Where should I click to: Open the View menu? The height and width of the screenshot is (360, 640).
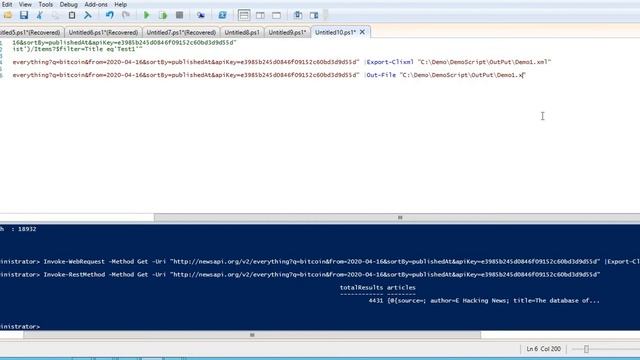click(x=25, y=4)
